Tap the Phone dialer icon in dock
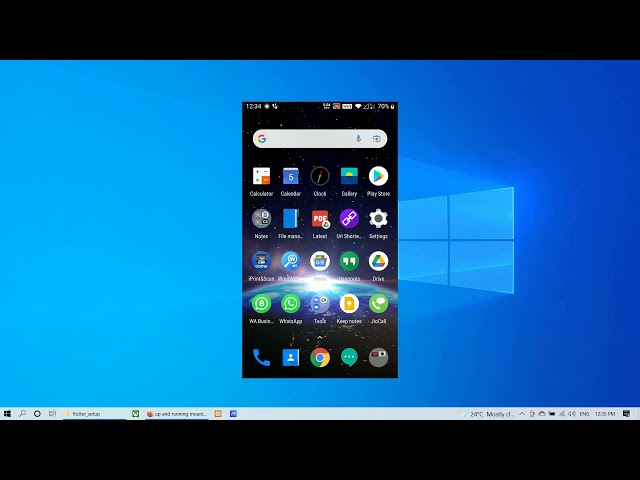The image size is (640, 480). click(x=261, y=357)
